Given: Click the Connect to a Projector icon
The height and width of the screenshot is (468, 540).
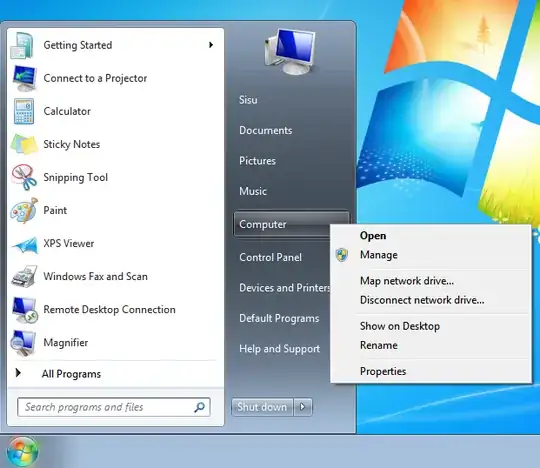Looking at the screenshot, I should 24,78.
